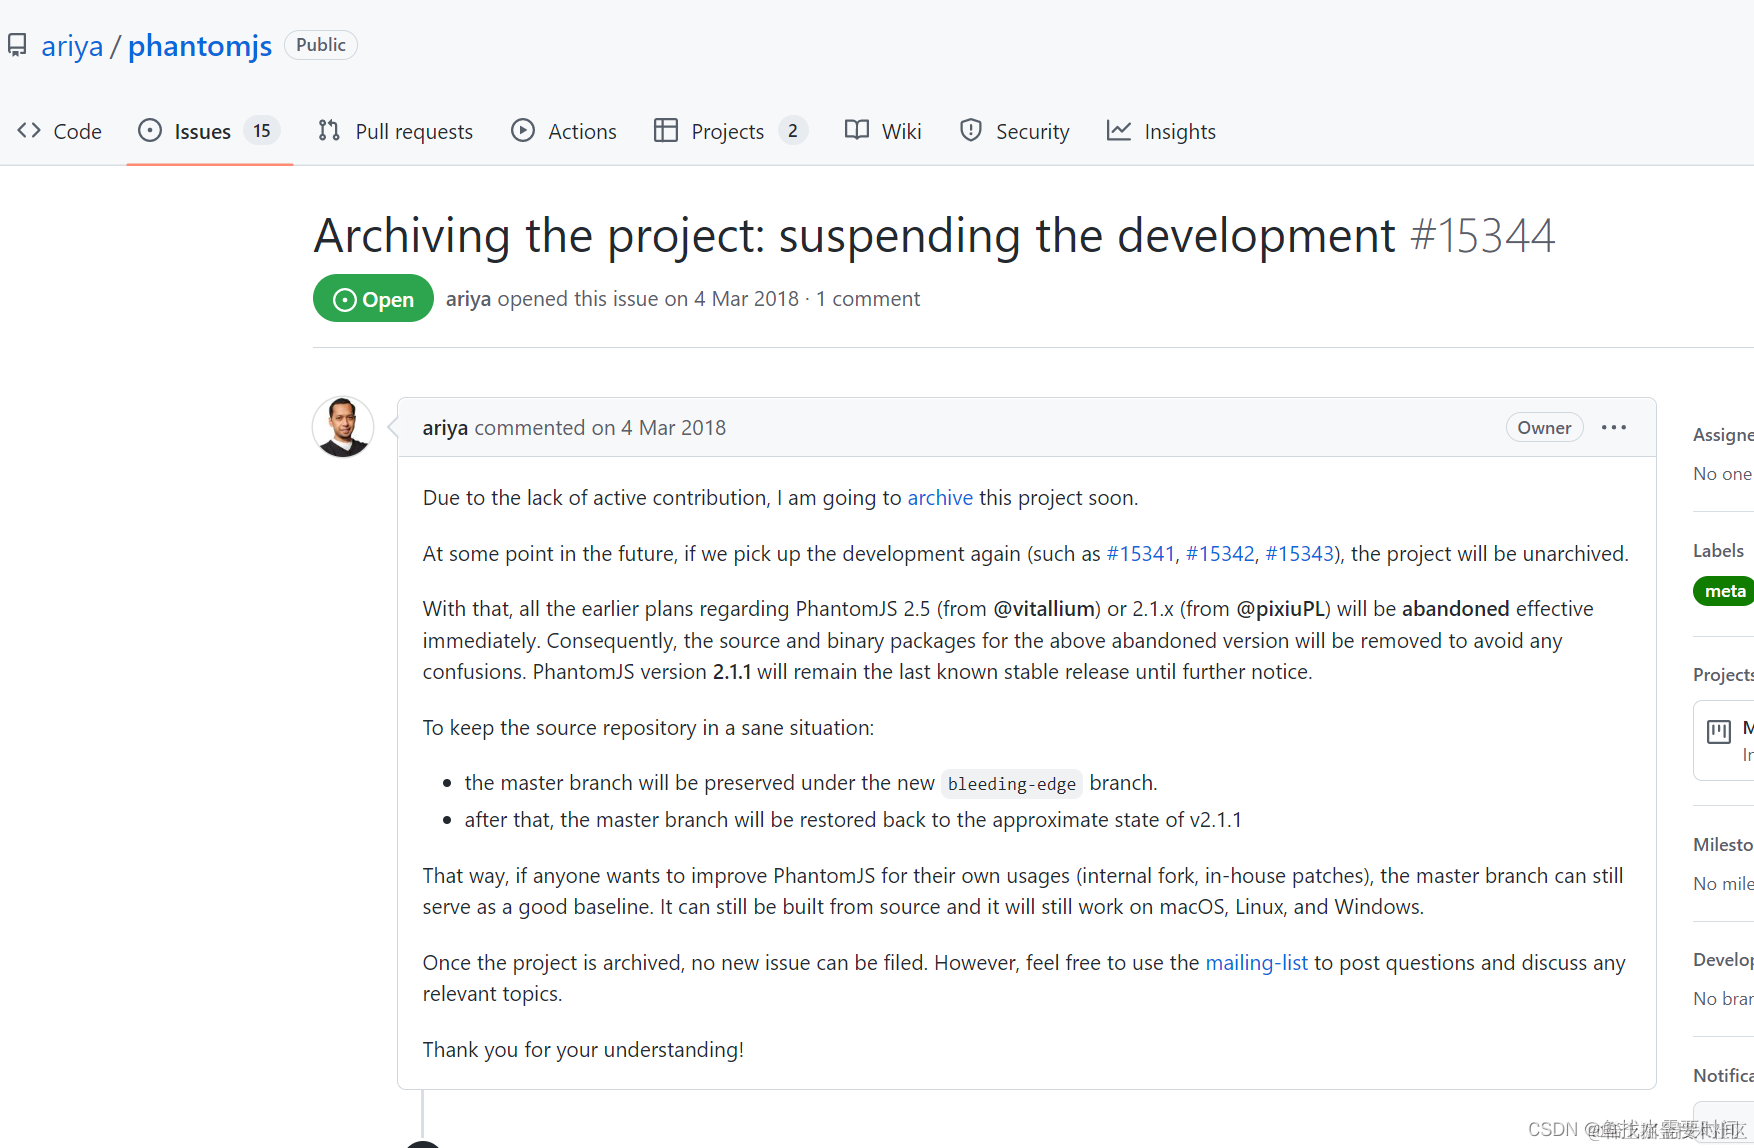Click the green meta label
Image resolution: width=1754 pixels, height=1148 pixels.
pyautogui.click(x=1724, y=591)
